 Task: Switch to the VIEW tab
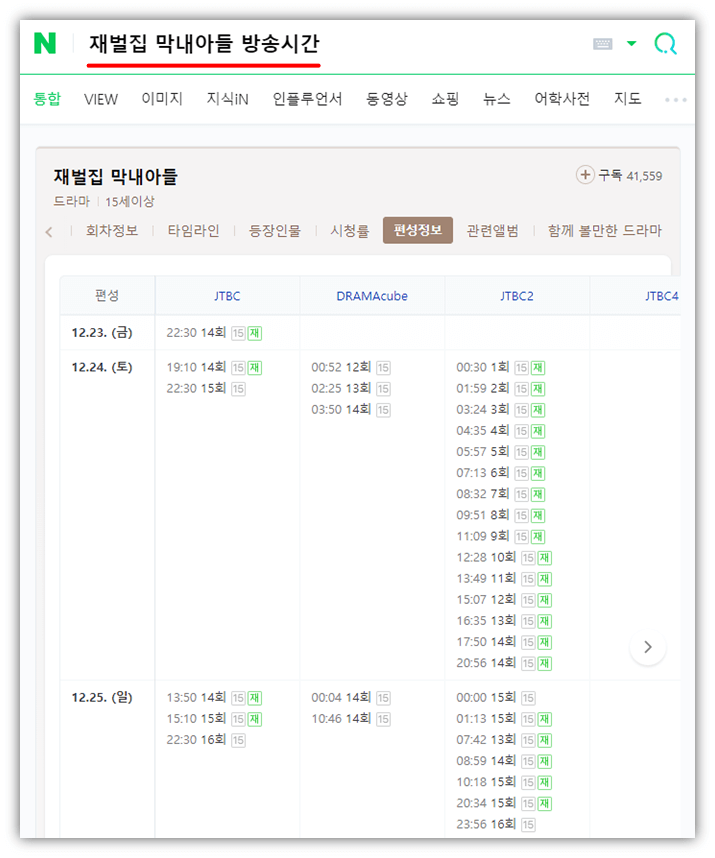[x=101, y=99]
